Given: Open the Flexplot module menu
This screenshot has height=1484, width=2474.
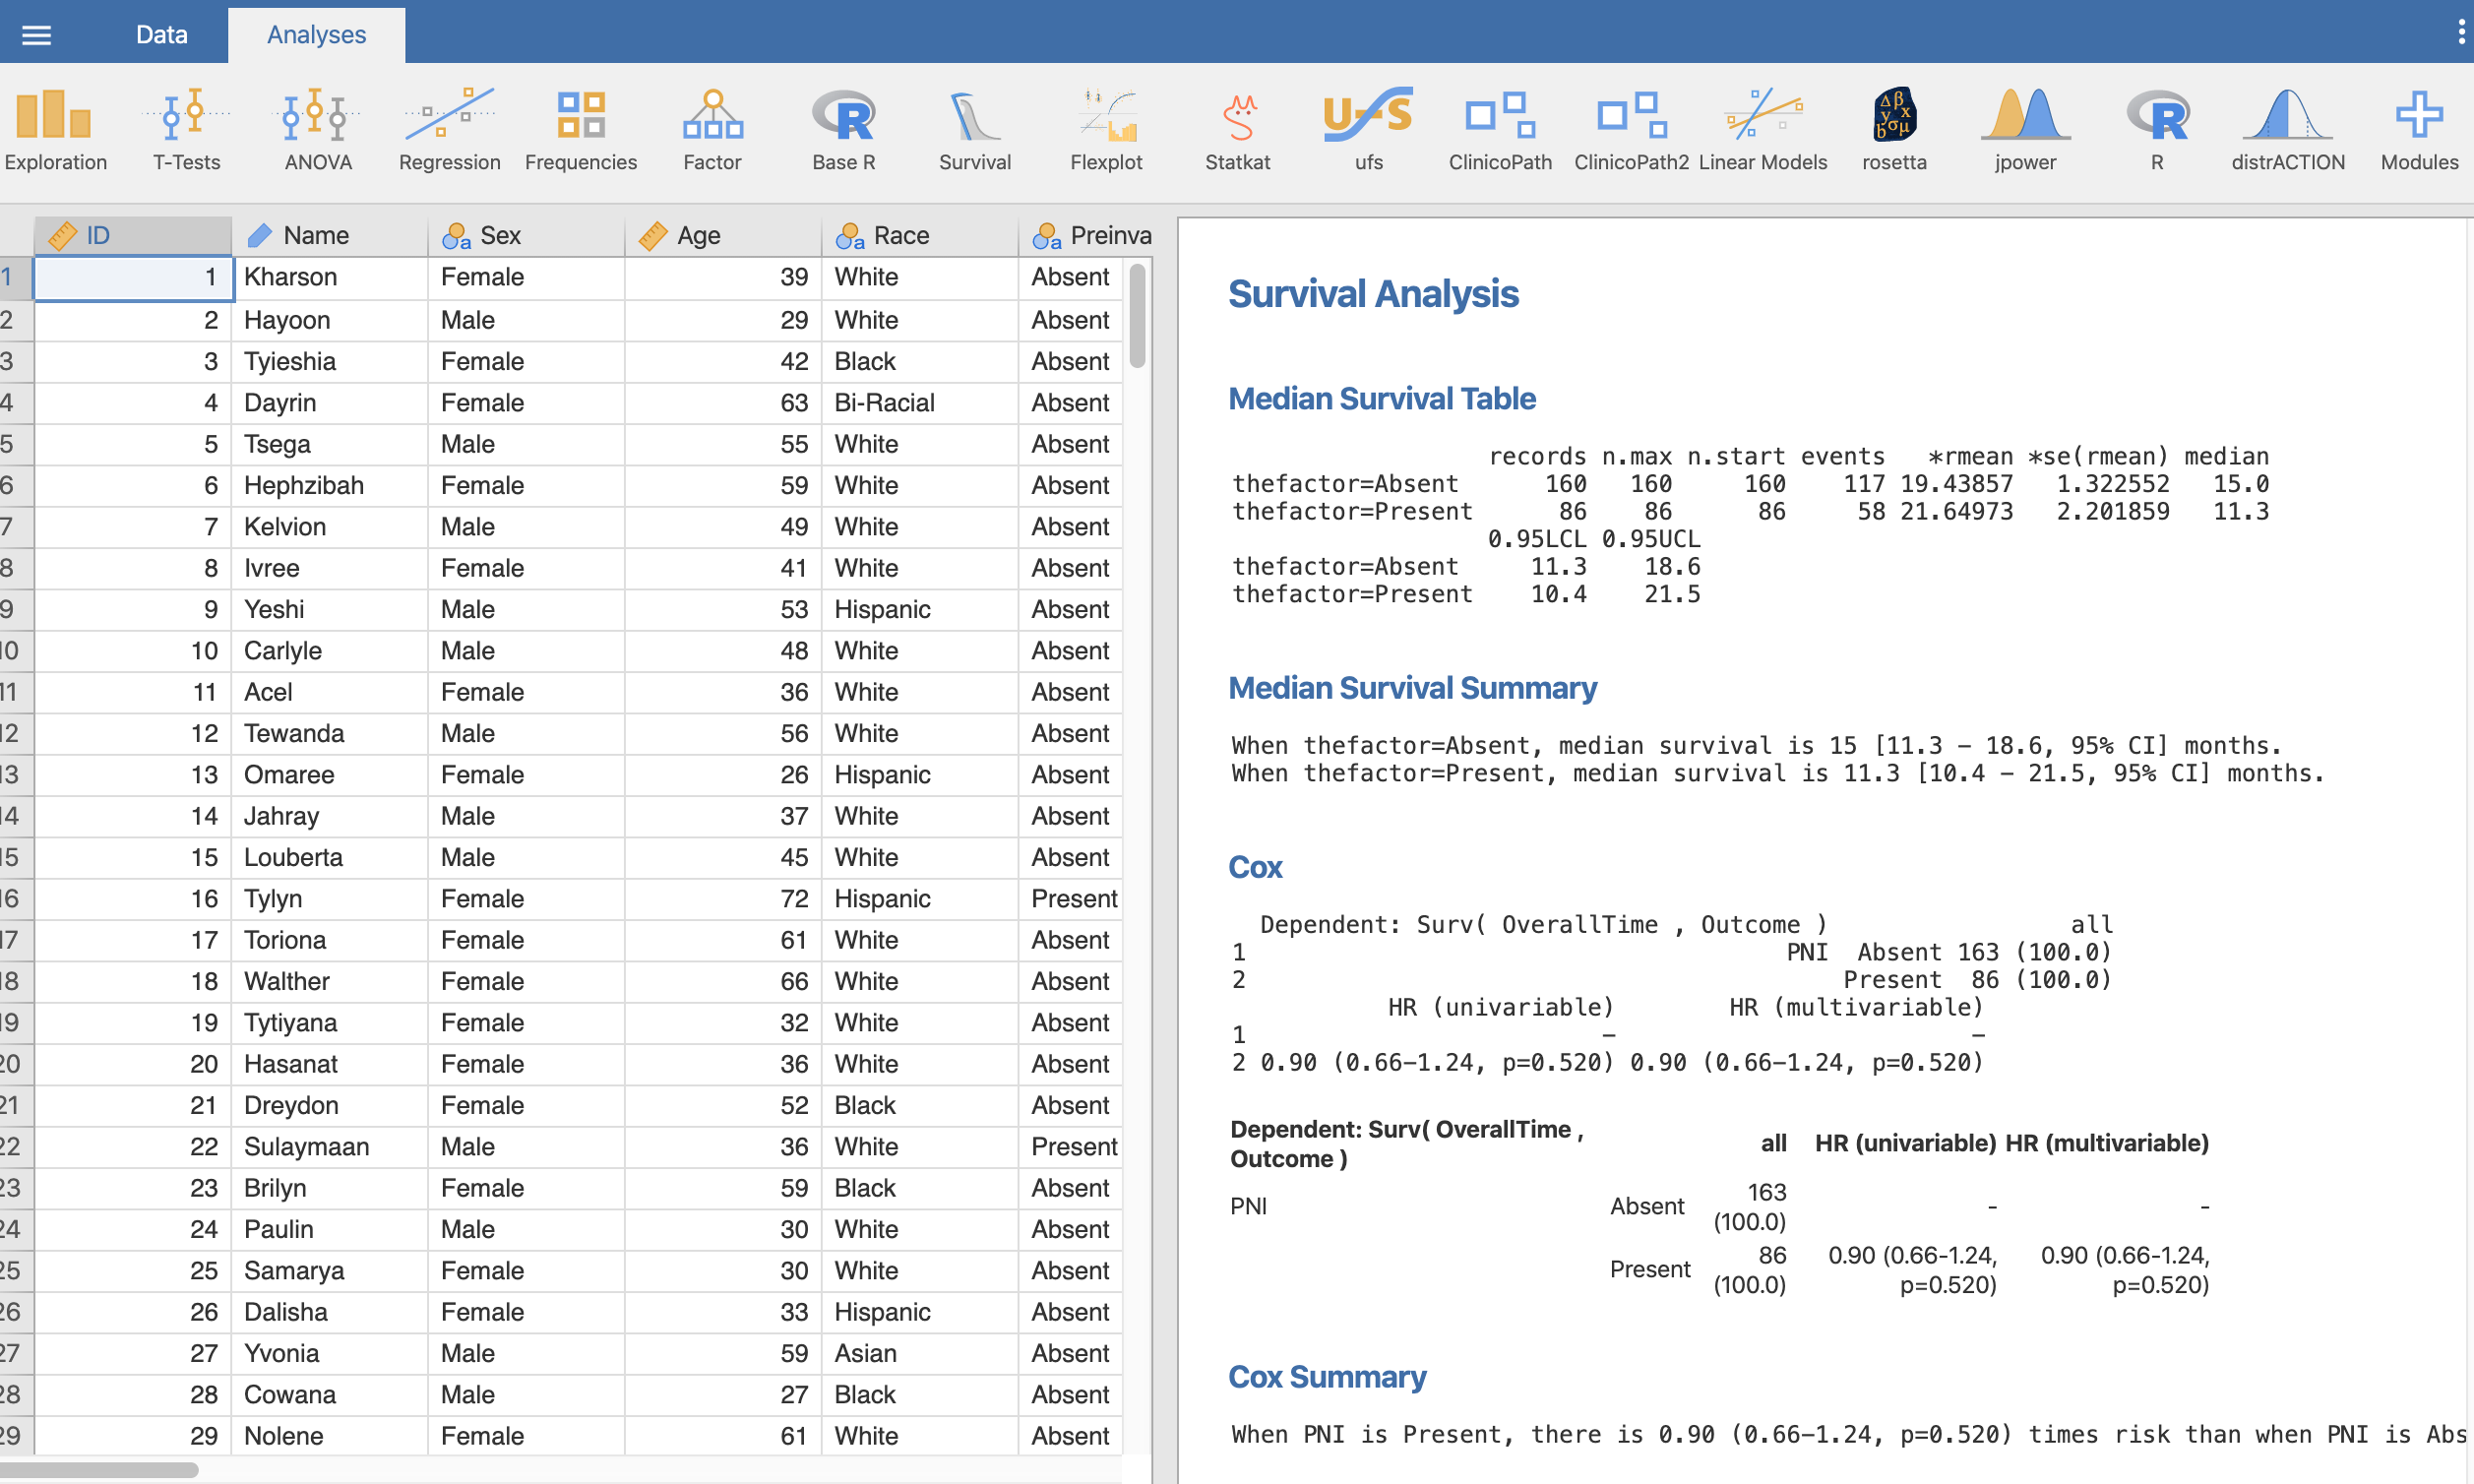Looking at the screenshot, I should [x=1106, y=130].
